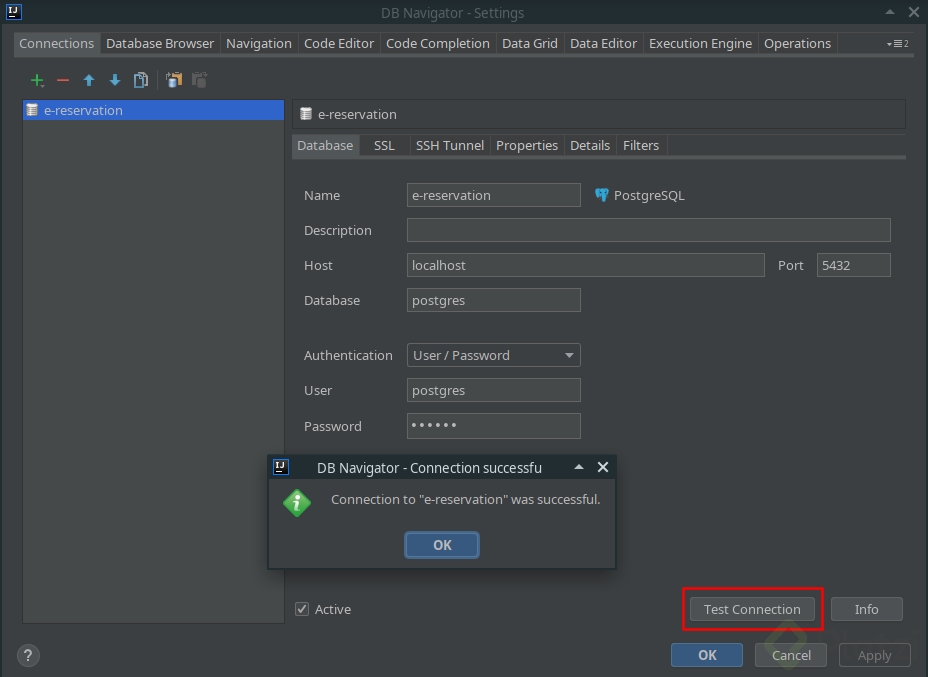The image size is (928, 677).
Task: Toggle the Active checkbox
Action: pos(302,609)
